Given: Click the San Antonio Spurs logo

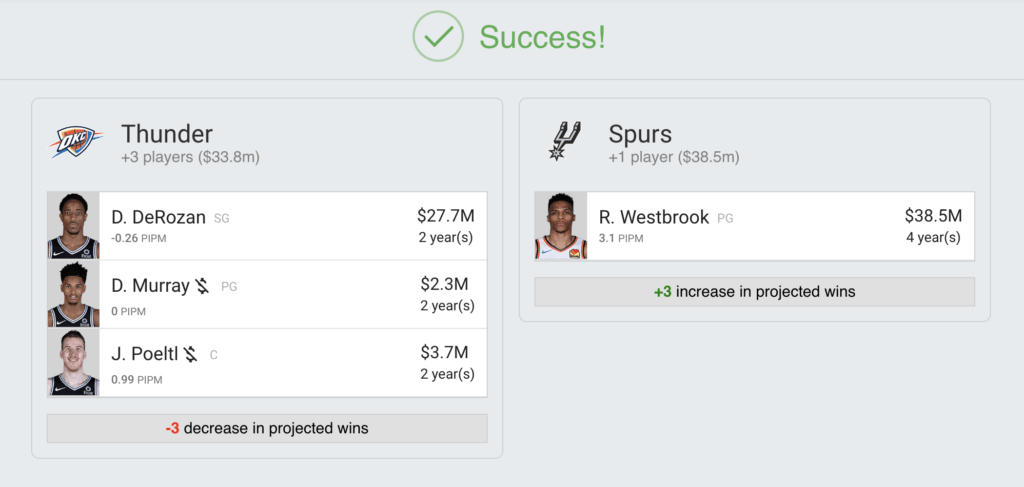Looking at the screenshot, I should click(564, 141).
